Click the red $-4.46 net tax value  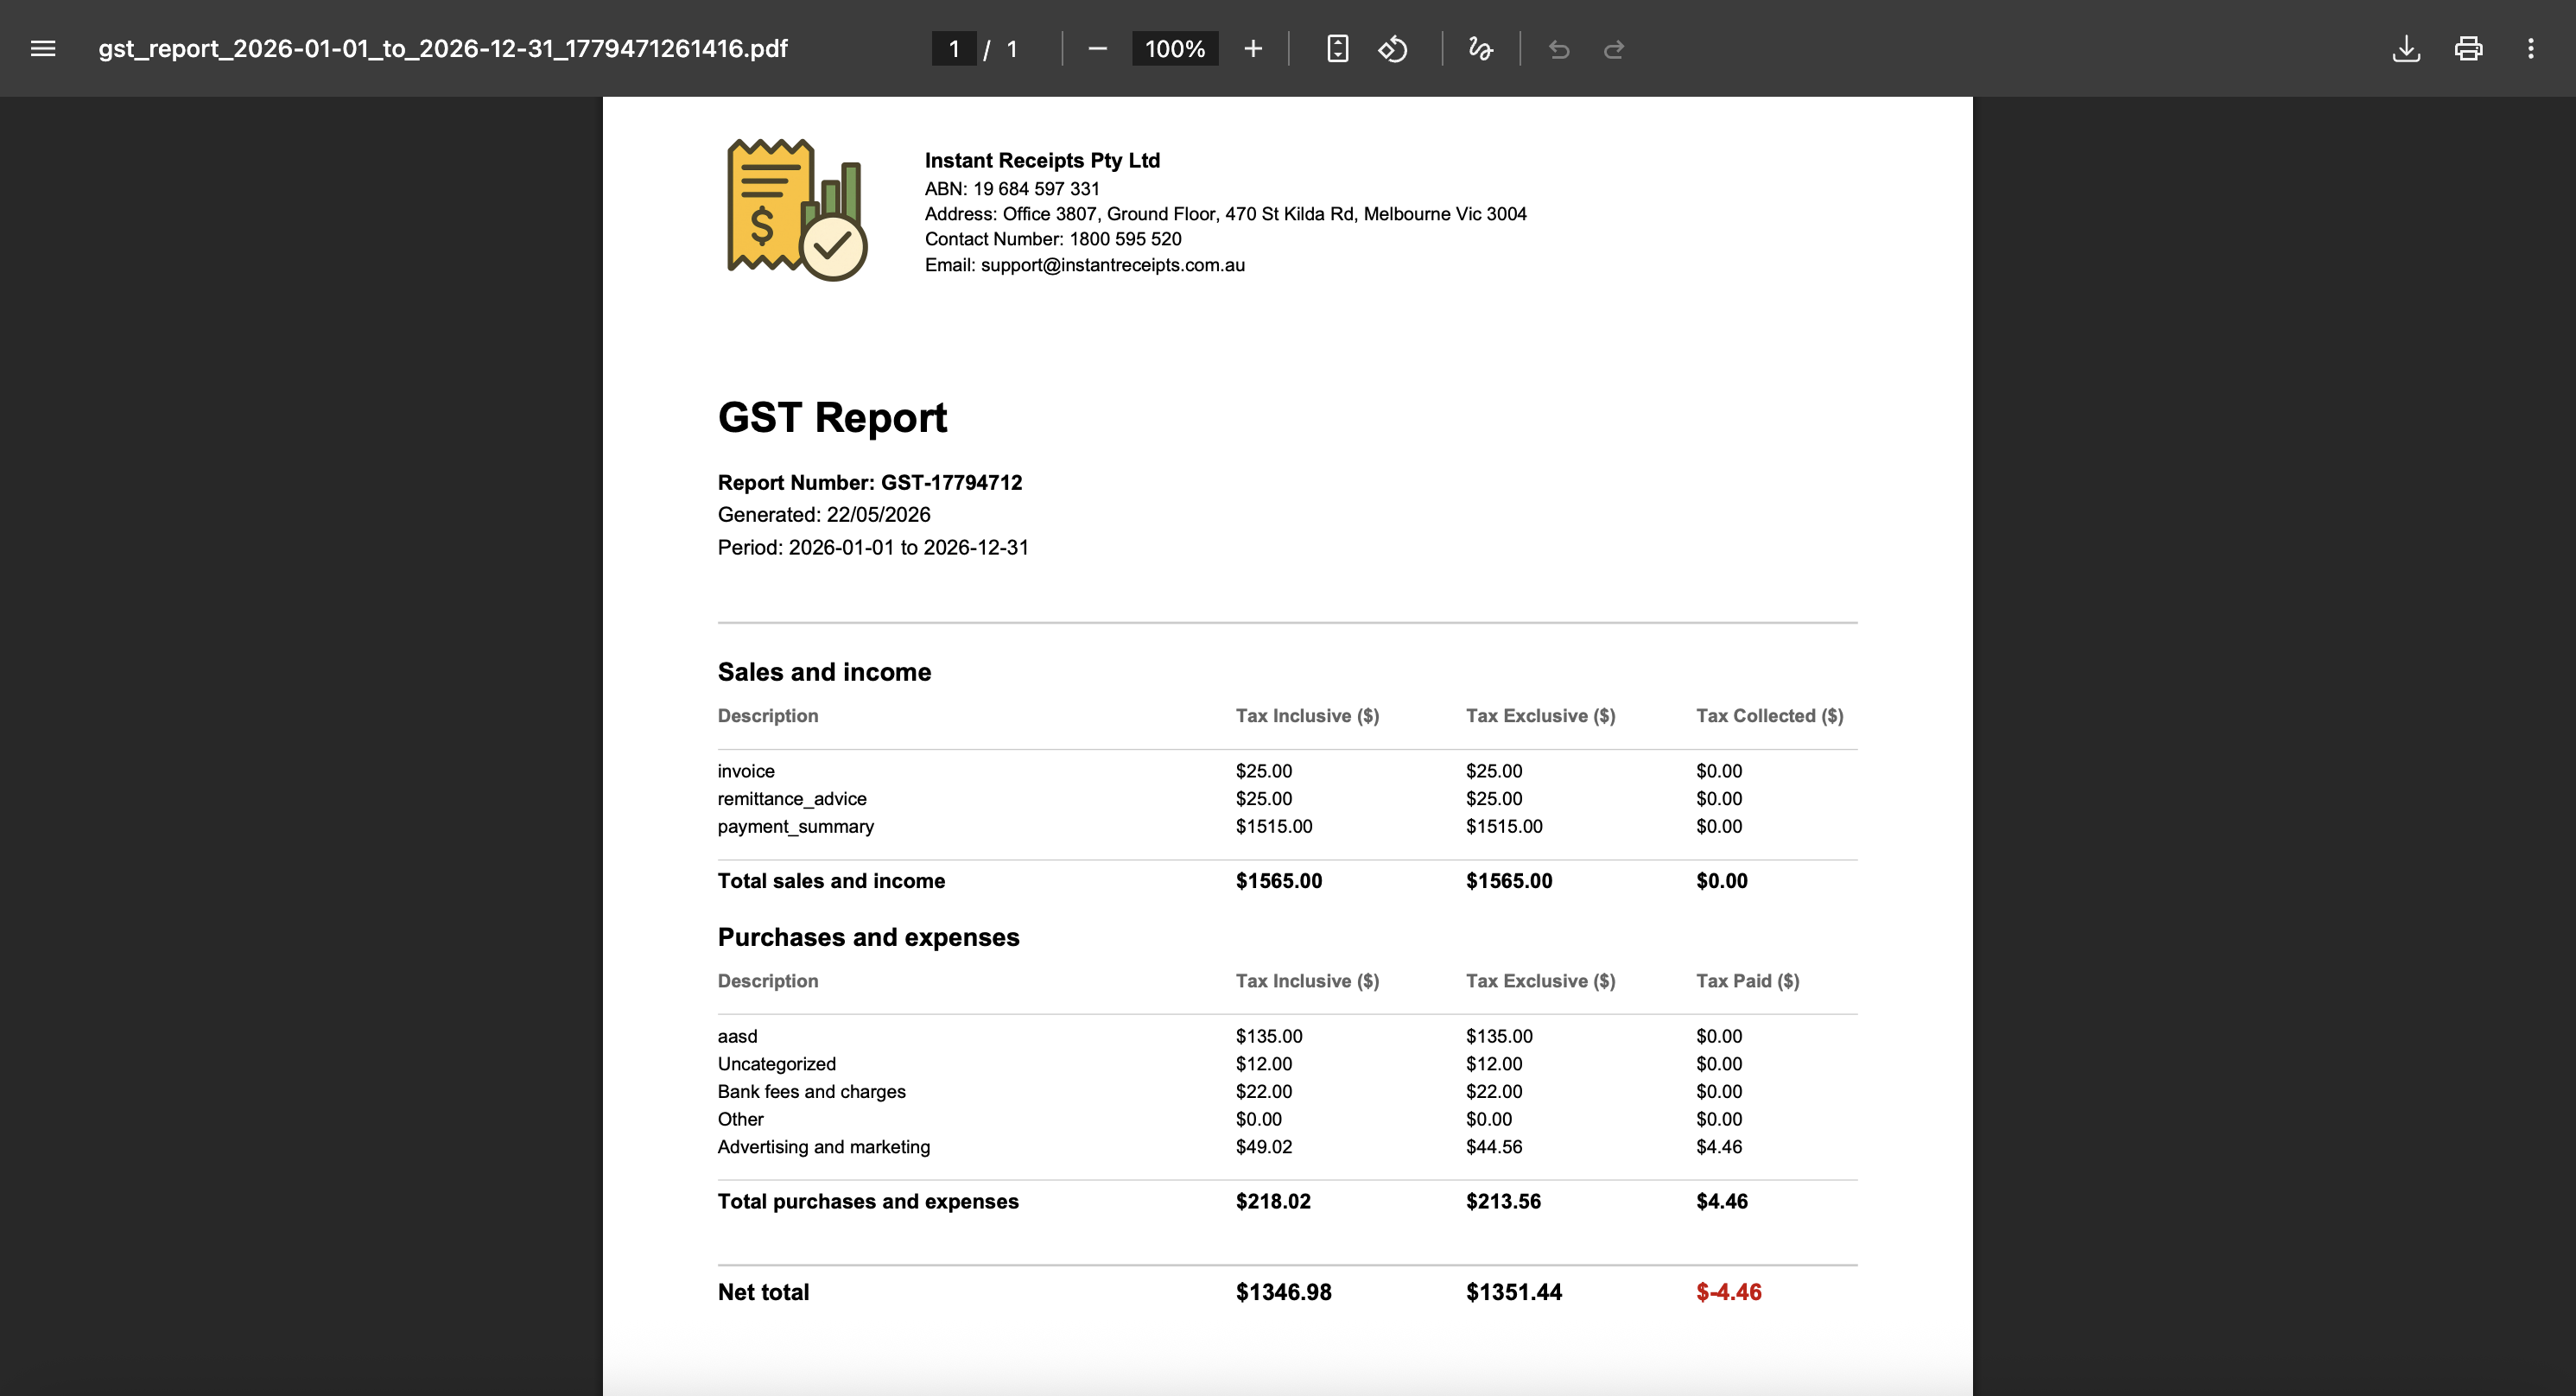pos(1729,1292)
